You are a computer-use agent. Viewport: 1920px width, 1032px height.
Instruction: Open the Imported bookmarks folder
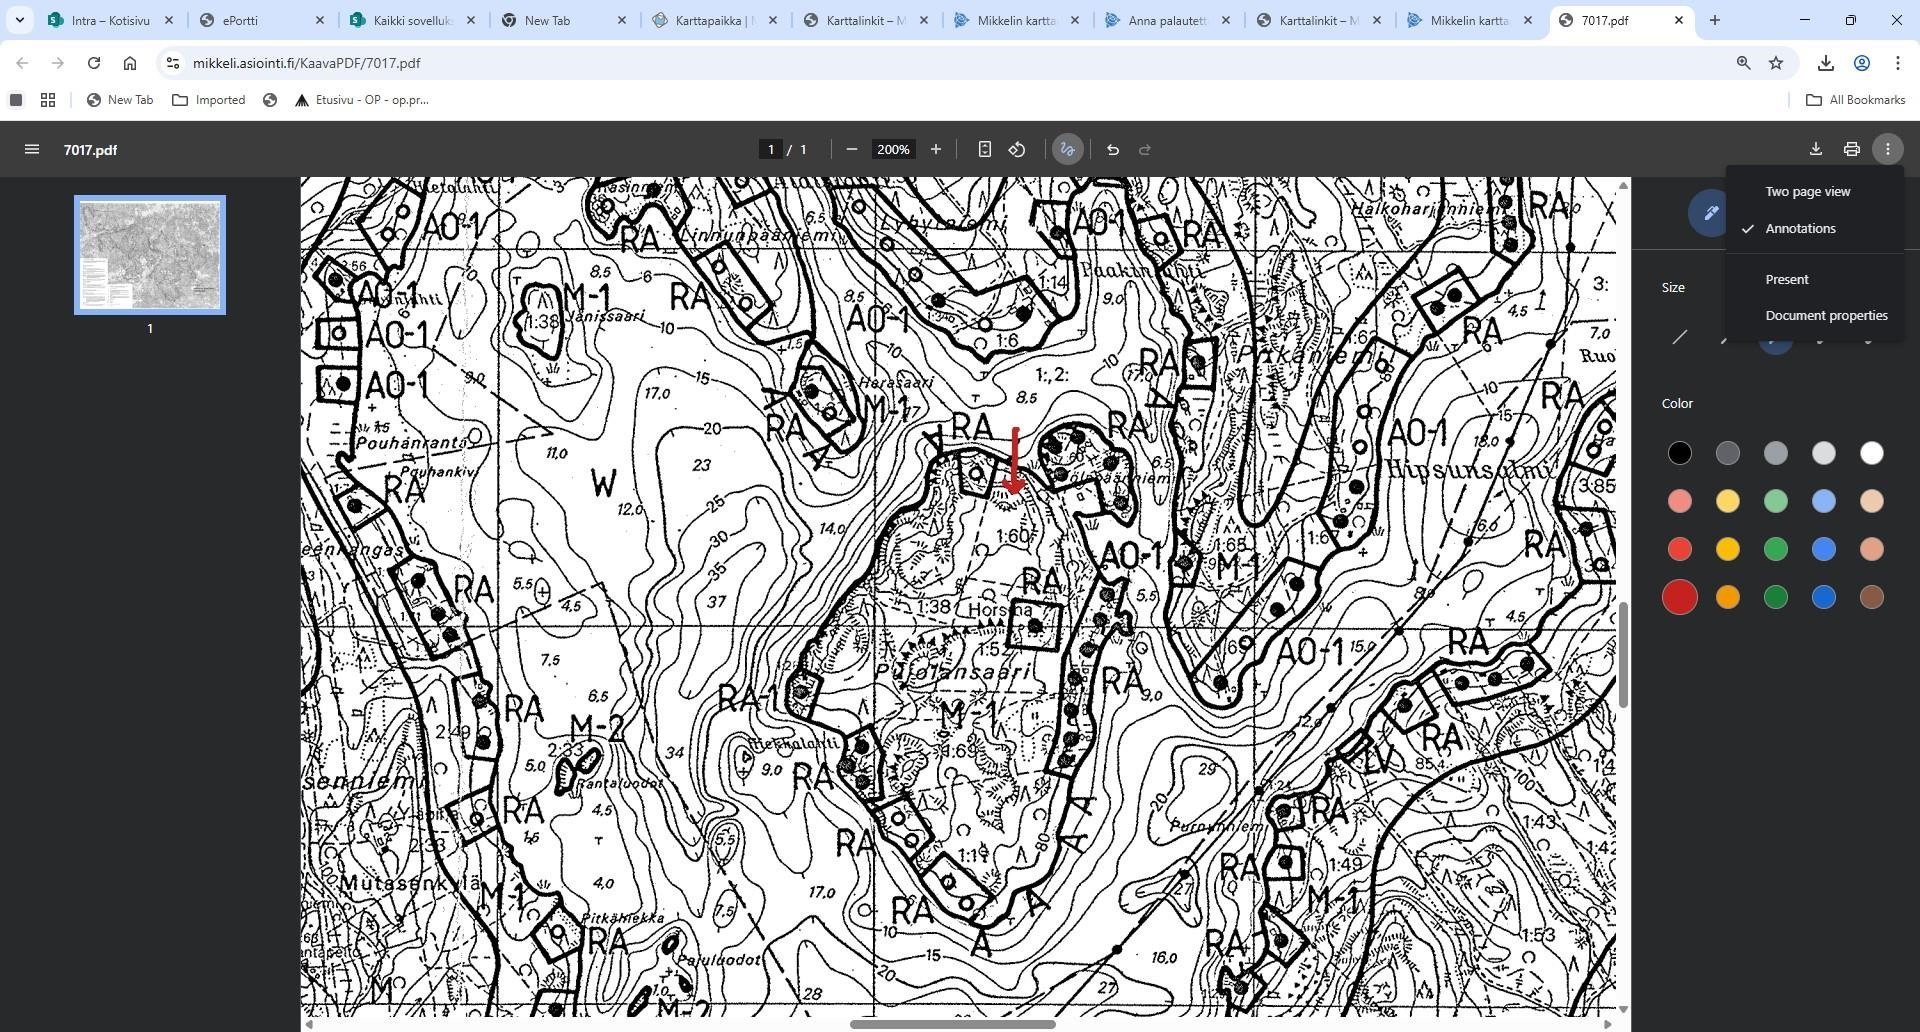(209, 100)
